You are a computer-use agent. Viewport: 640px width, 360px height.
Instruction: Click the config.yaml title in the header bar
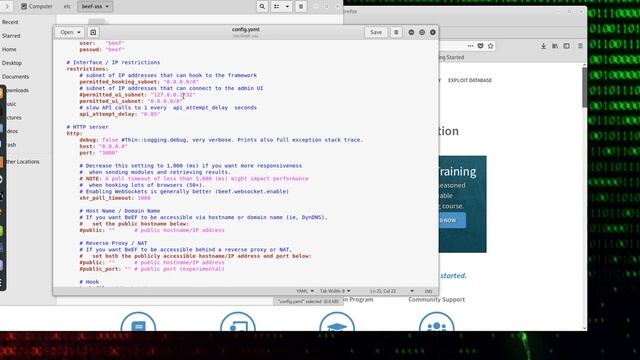click(x=246, y=29)
